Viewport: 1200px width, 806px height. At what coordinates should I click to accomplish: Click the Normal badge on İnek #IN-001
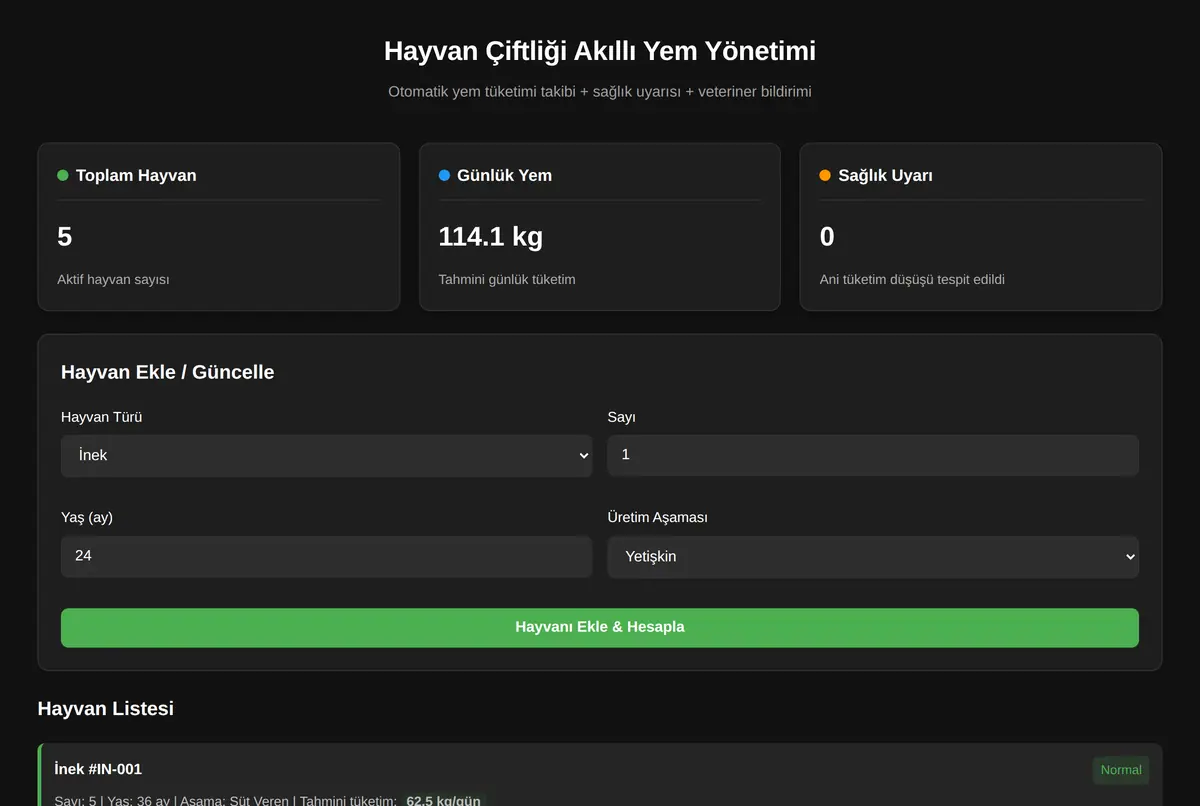[x=1121, y=770]
